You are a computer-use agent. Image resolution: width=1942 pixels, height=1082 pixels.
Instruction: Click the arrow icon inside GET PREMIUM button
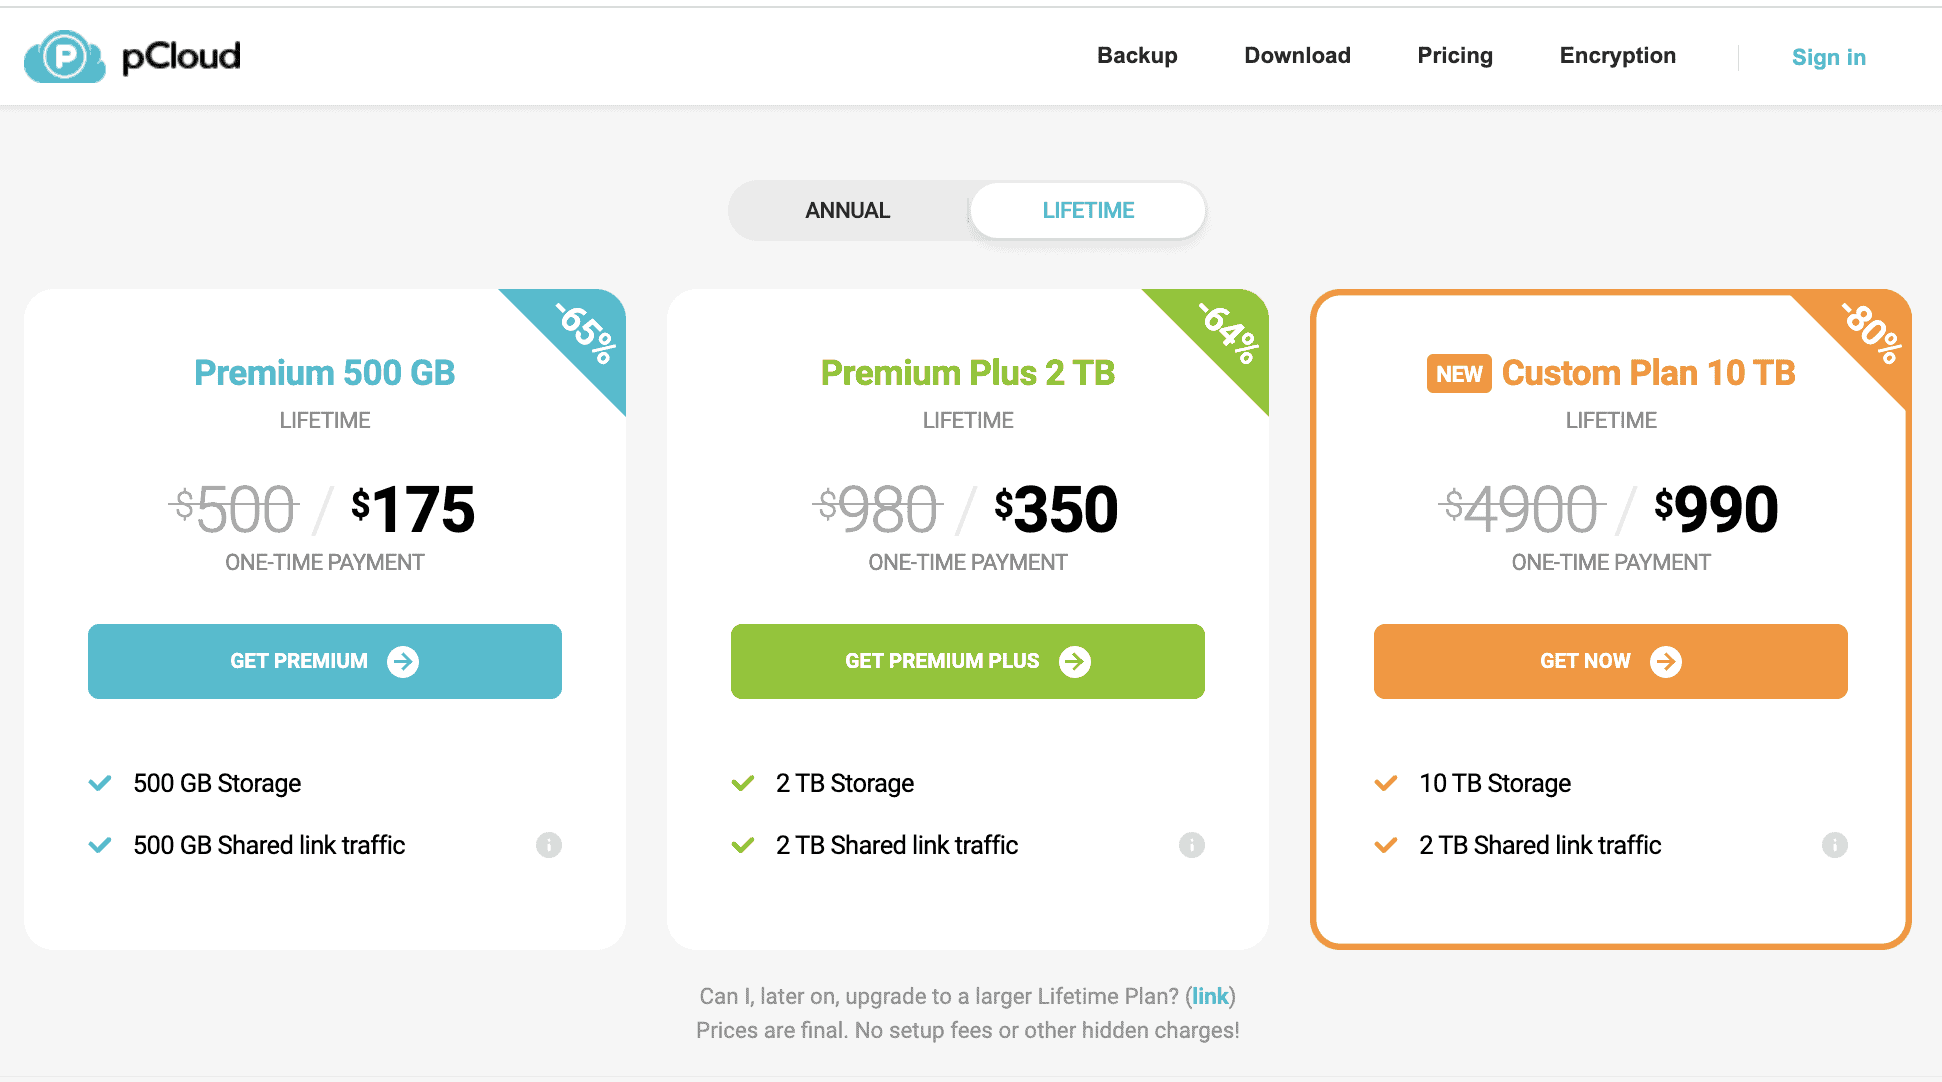(402, 661)
